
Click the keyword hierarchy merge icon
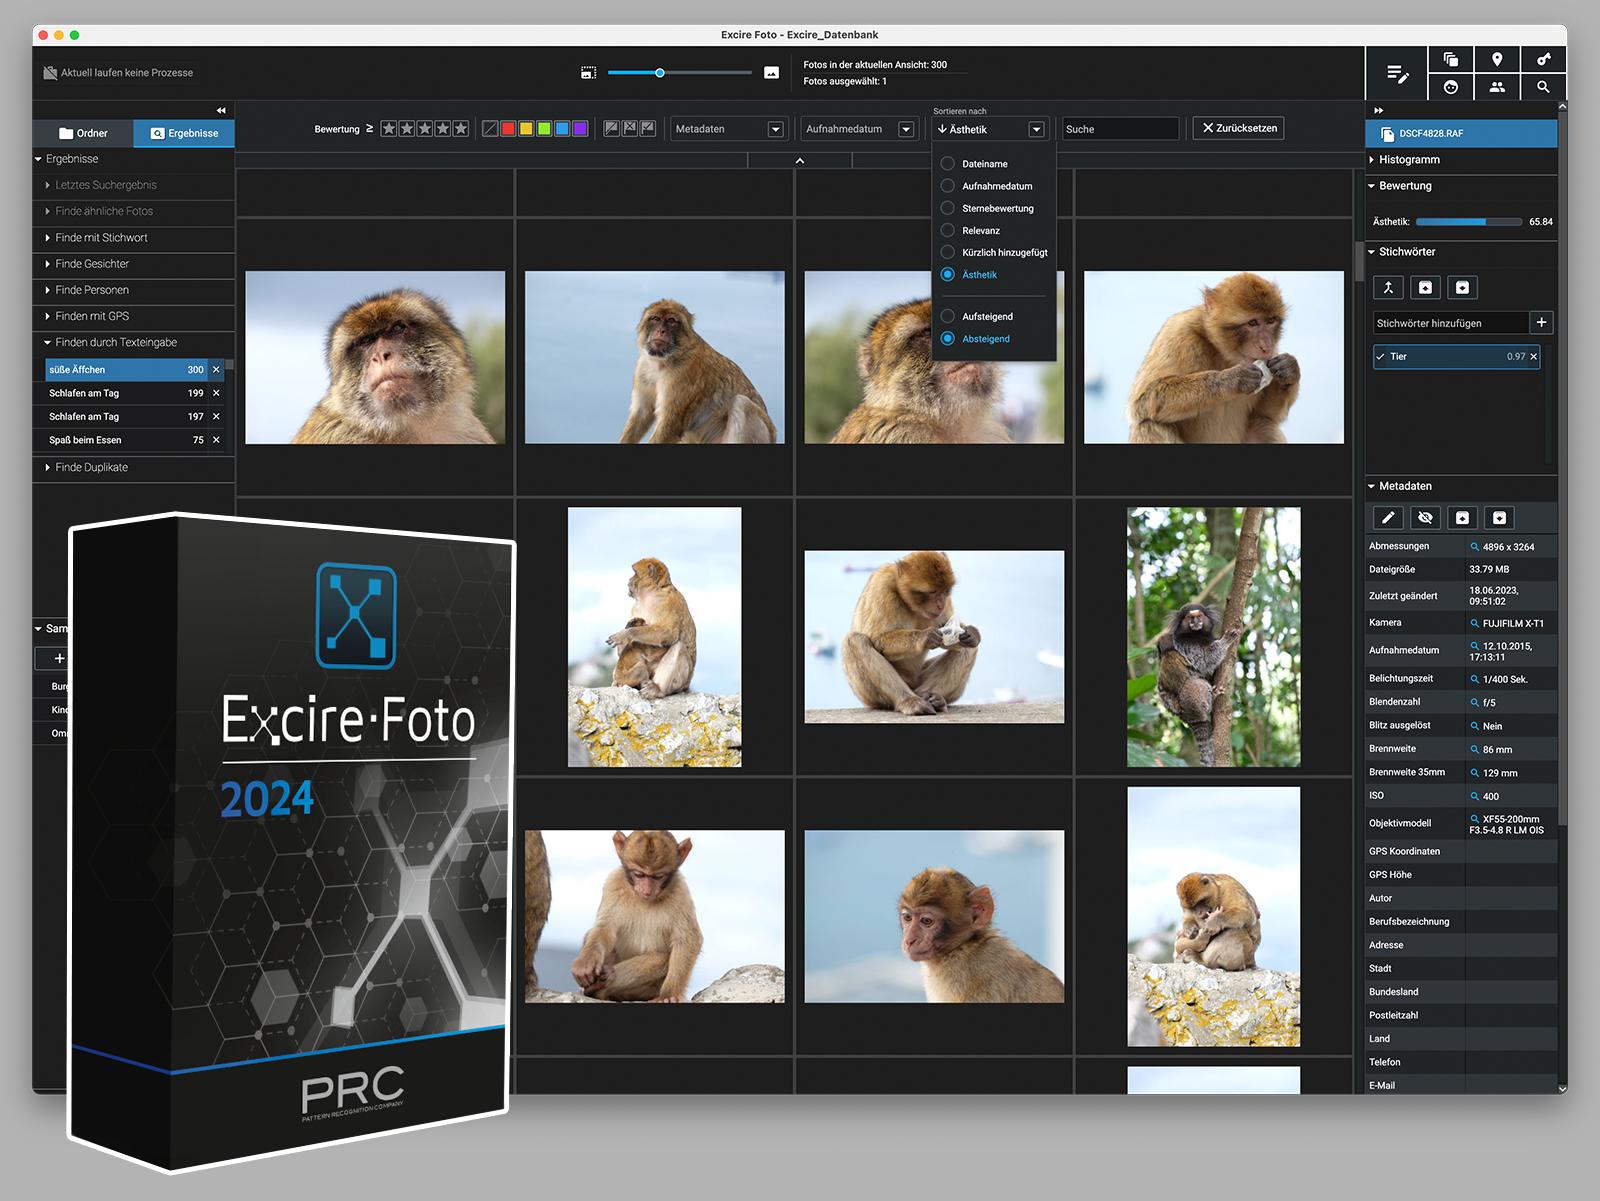pyautogui.click(x=1388, y=288)
